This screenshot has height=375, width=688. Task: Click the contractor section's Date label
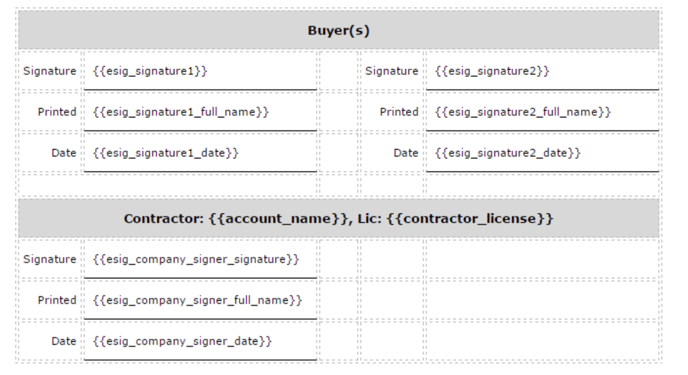[64, 341]
